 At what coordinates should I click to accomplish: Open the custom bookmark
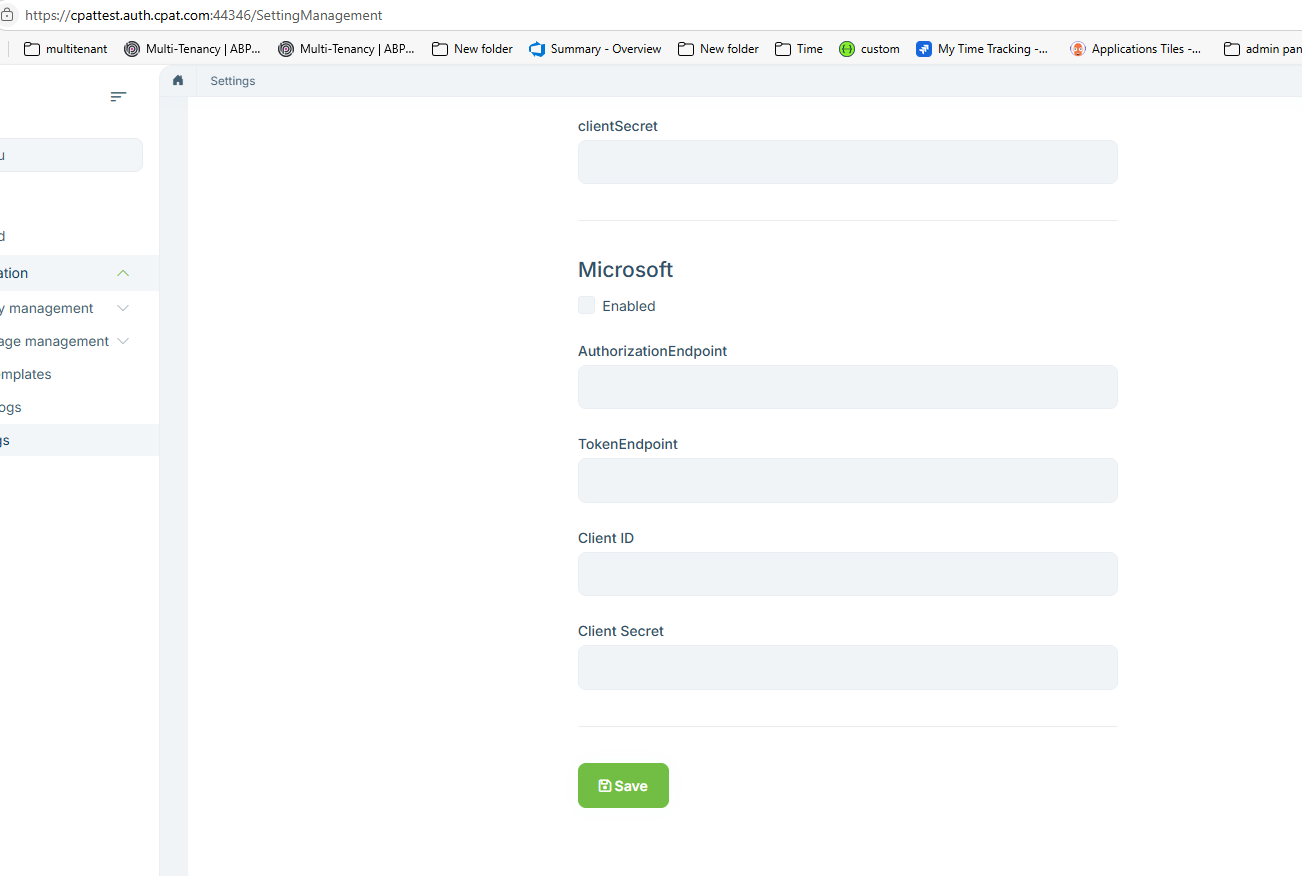click(x=869, y=48)
